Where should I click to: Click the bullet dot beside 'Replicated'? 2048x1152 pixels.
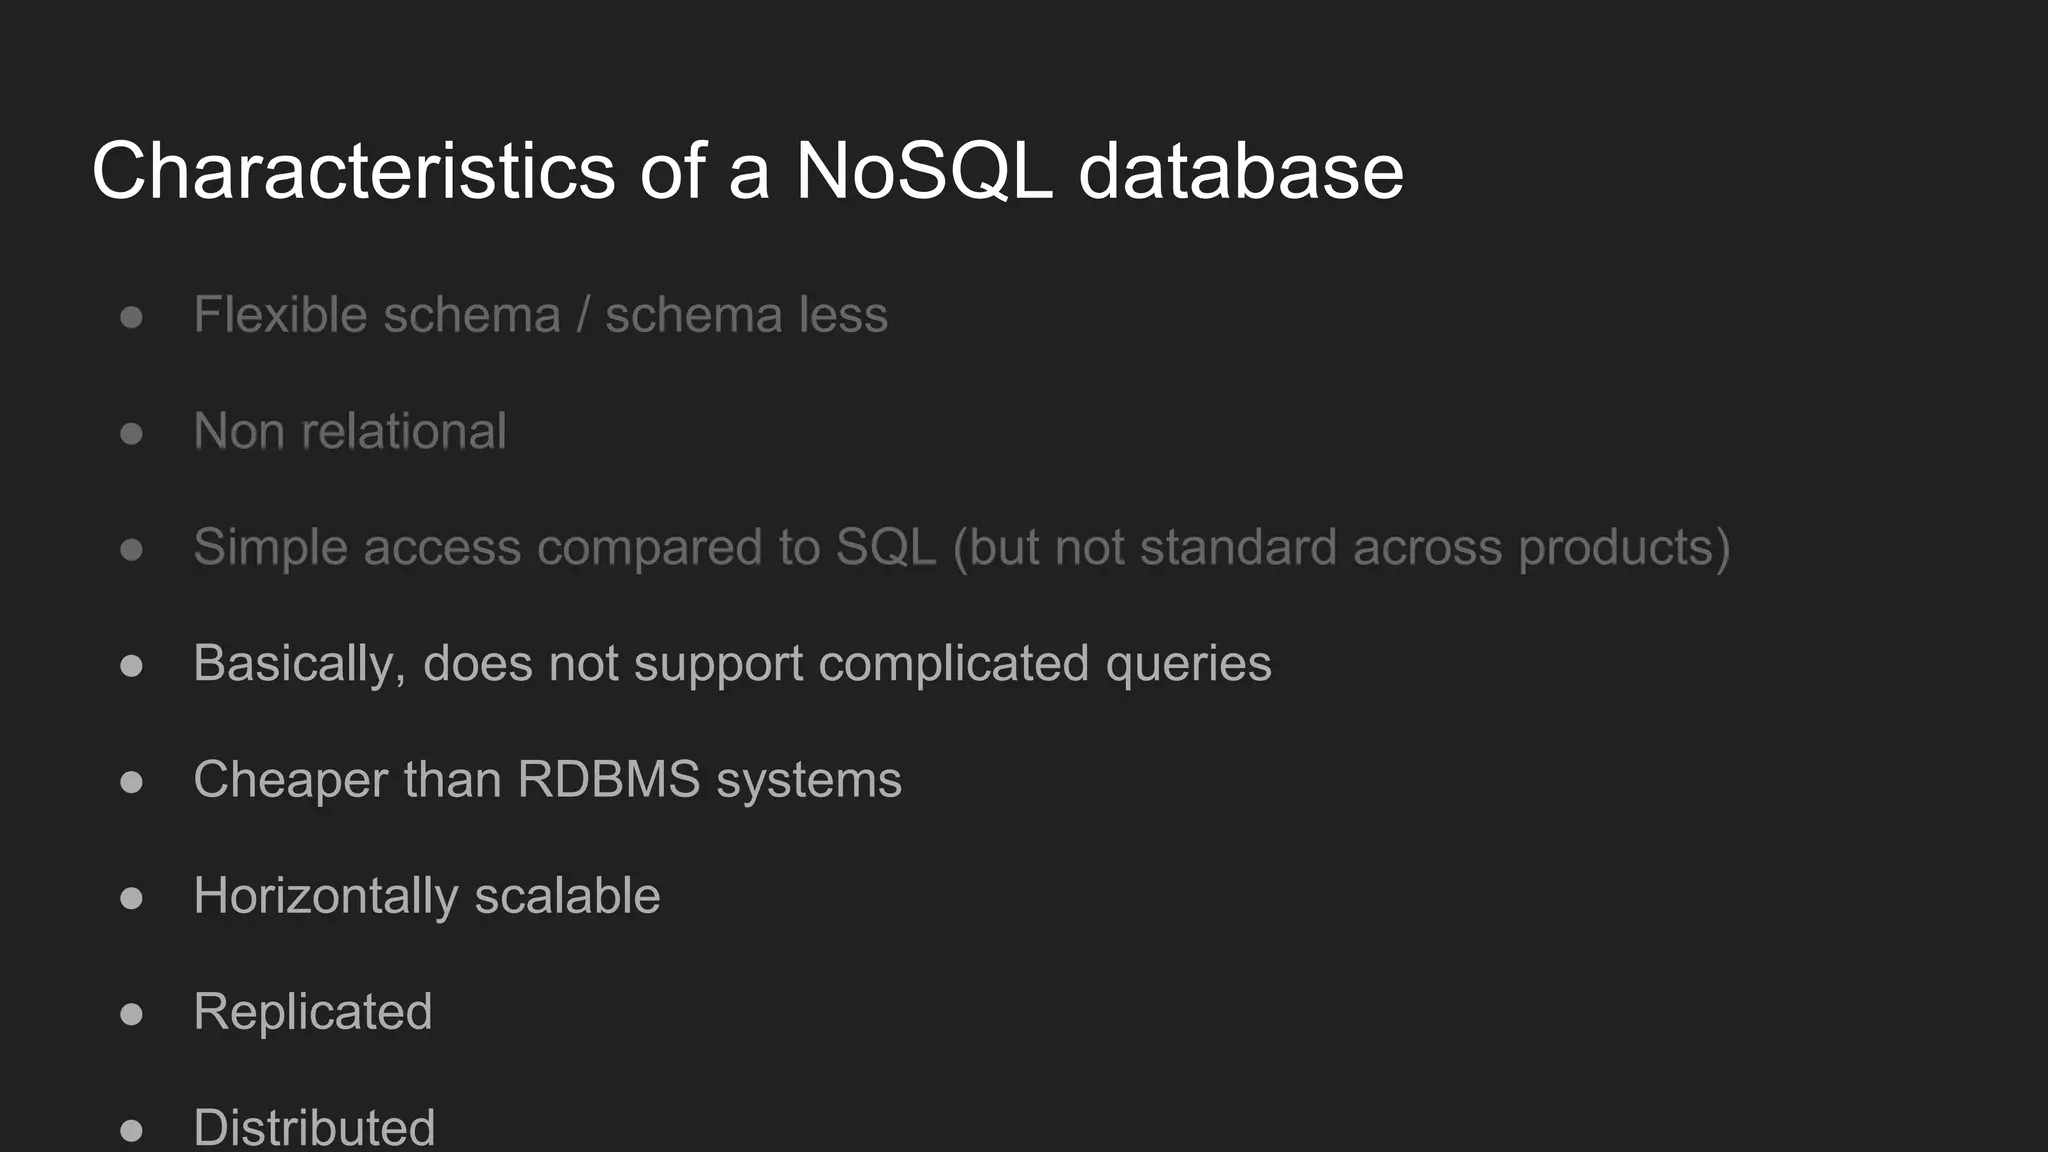coord(131,1013)
